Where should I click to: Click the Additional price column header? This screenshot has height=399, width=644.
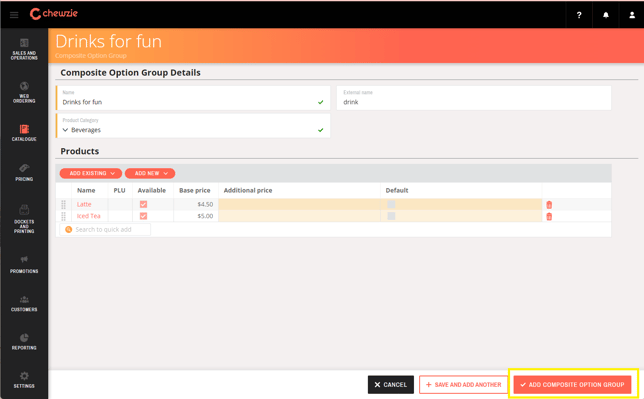tap(248, 190)
